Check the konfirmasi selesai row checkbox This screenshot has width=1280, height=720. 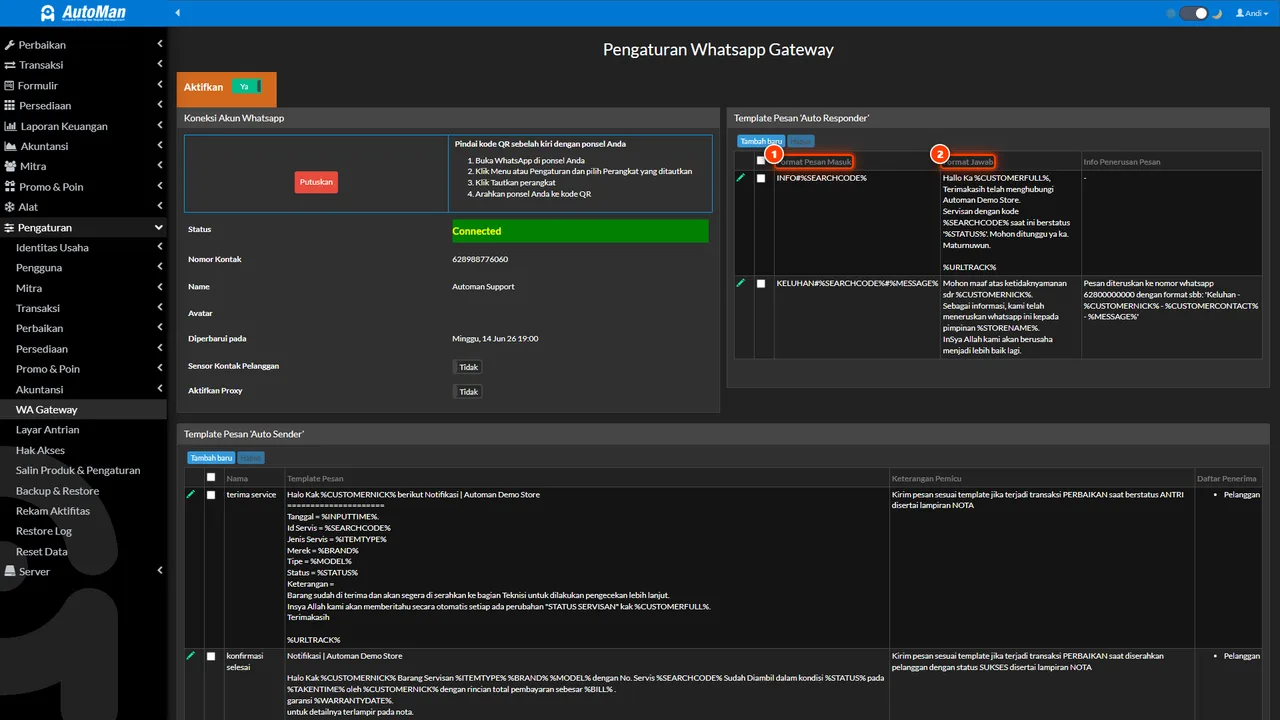coord(211,657)
